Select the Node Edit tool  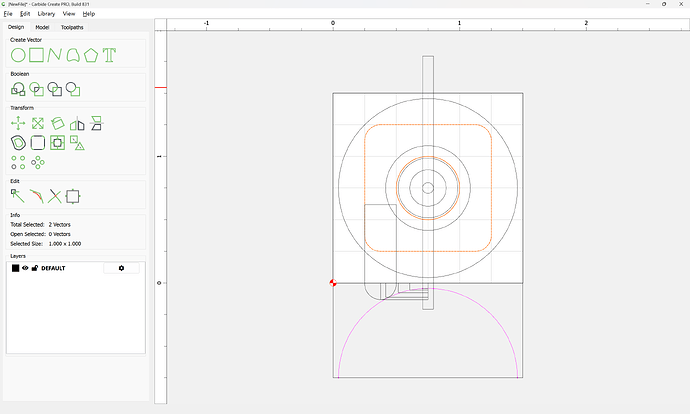click(x=18, y=196)
